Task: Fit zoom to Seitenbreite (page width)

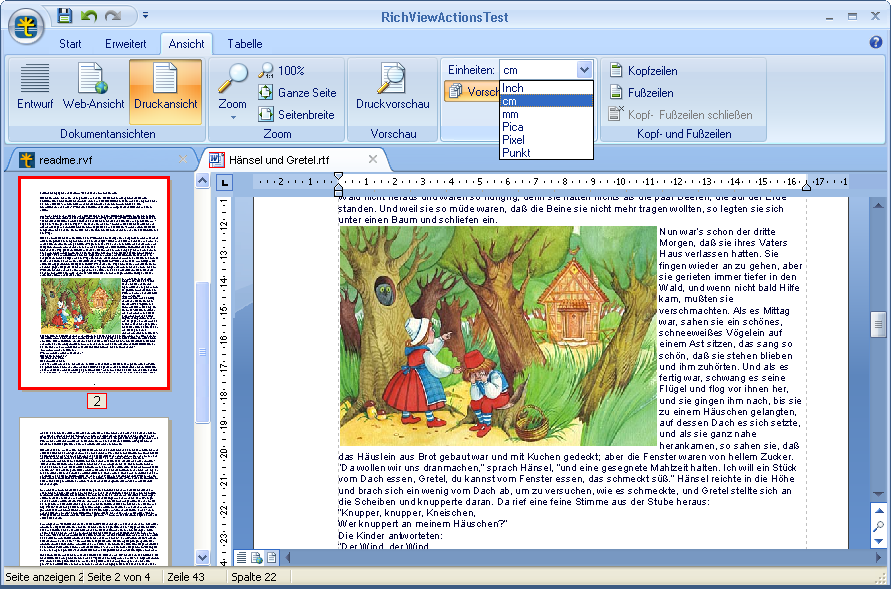Action: [297, 115]
